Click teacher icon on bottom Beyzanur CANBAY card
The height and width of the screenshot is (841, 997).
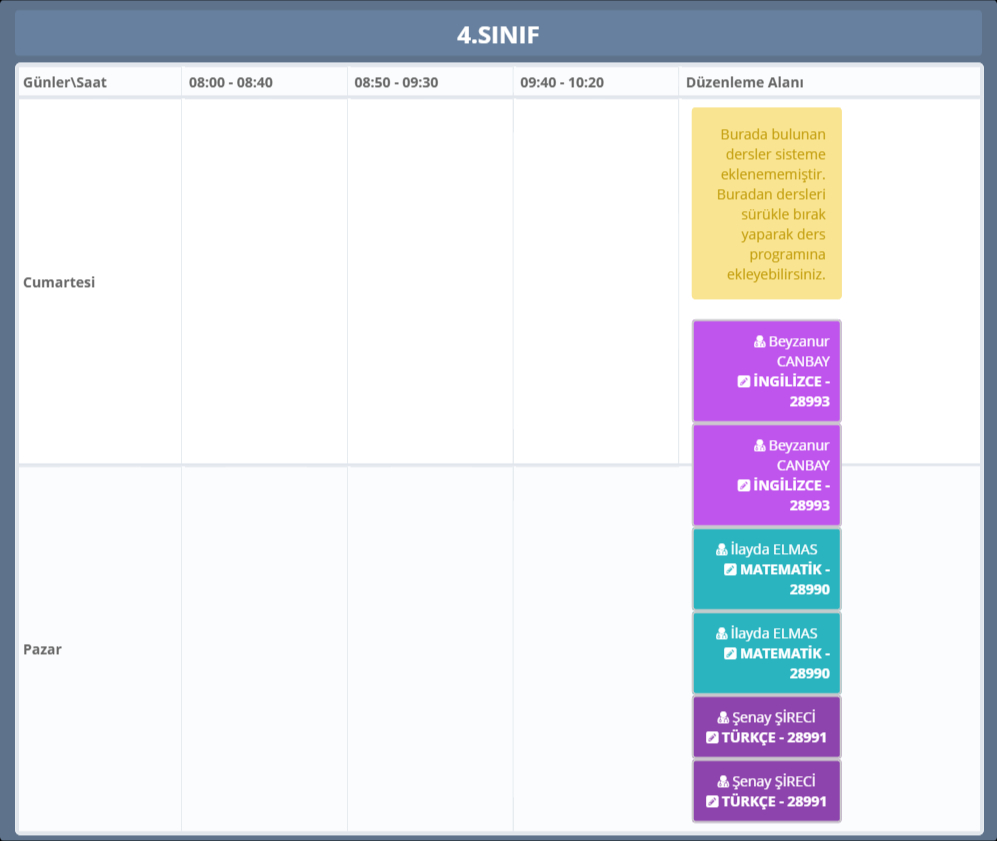[x=760, y=445]
